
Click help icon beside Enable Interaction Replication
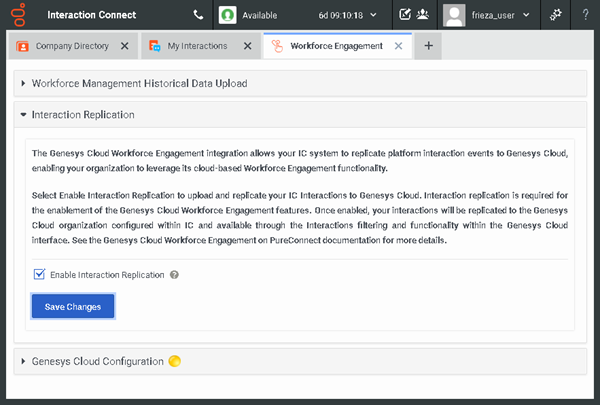(174, 275)
